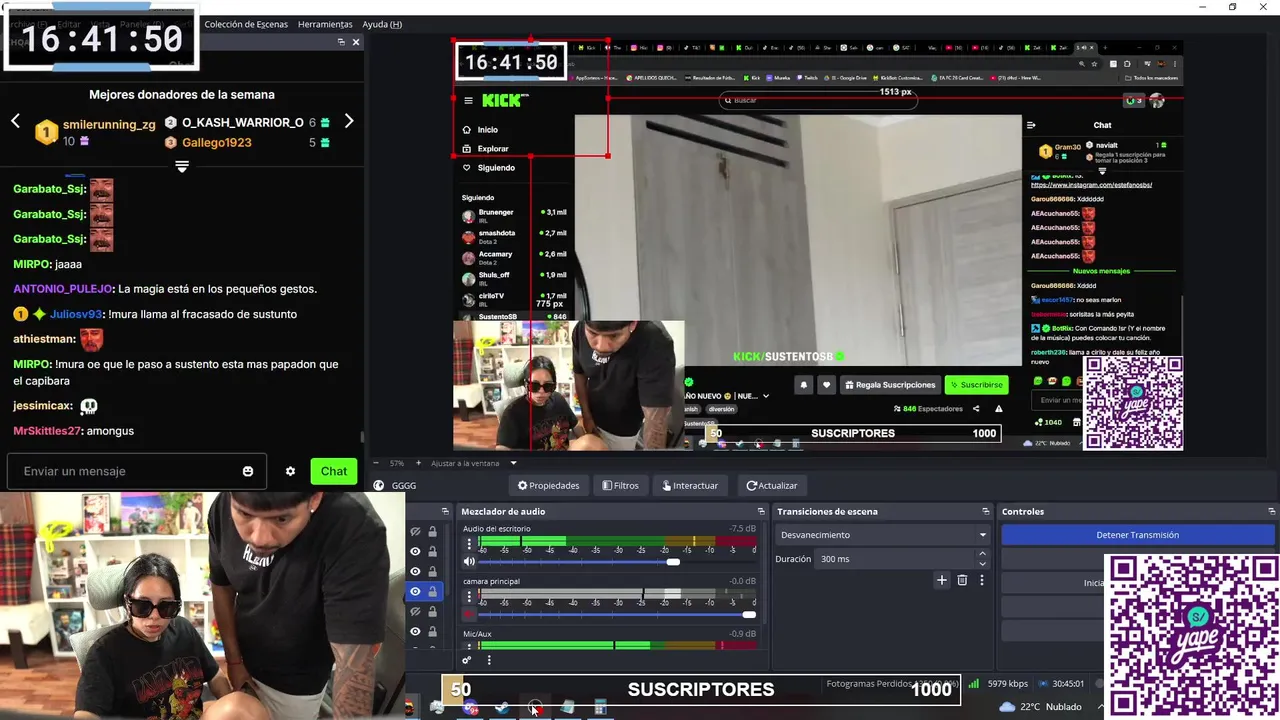Open Filtros for the selected source
1280x720 pixels.
(621, 485)
